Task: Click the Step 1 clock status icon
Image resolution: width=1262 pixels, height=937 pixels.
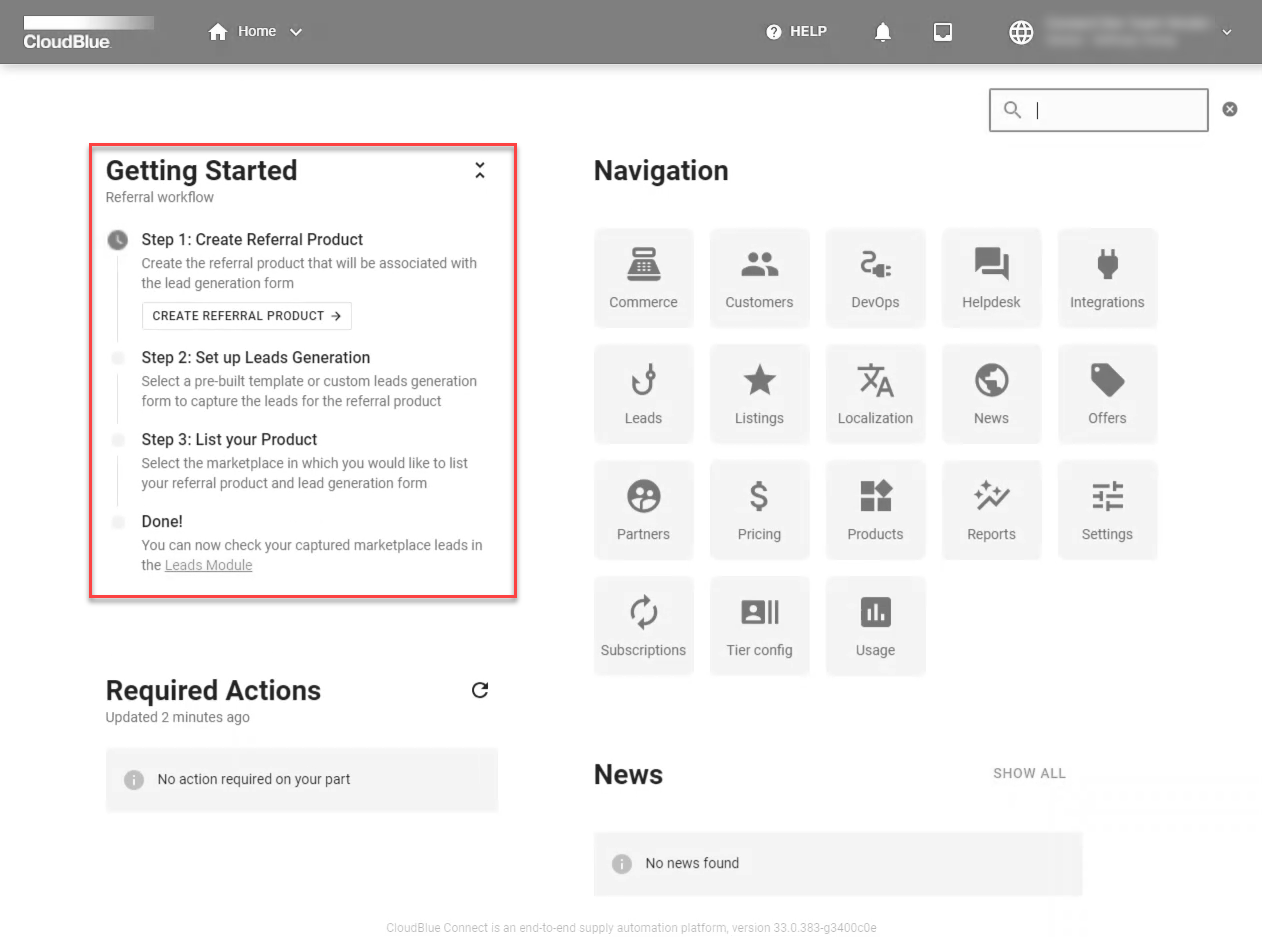Action: click(118, 240)
